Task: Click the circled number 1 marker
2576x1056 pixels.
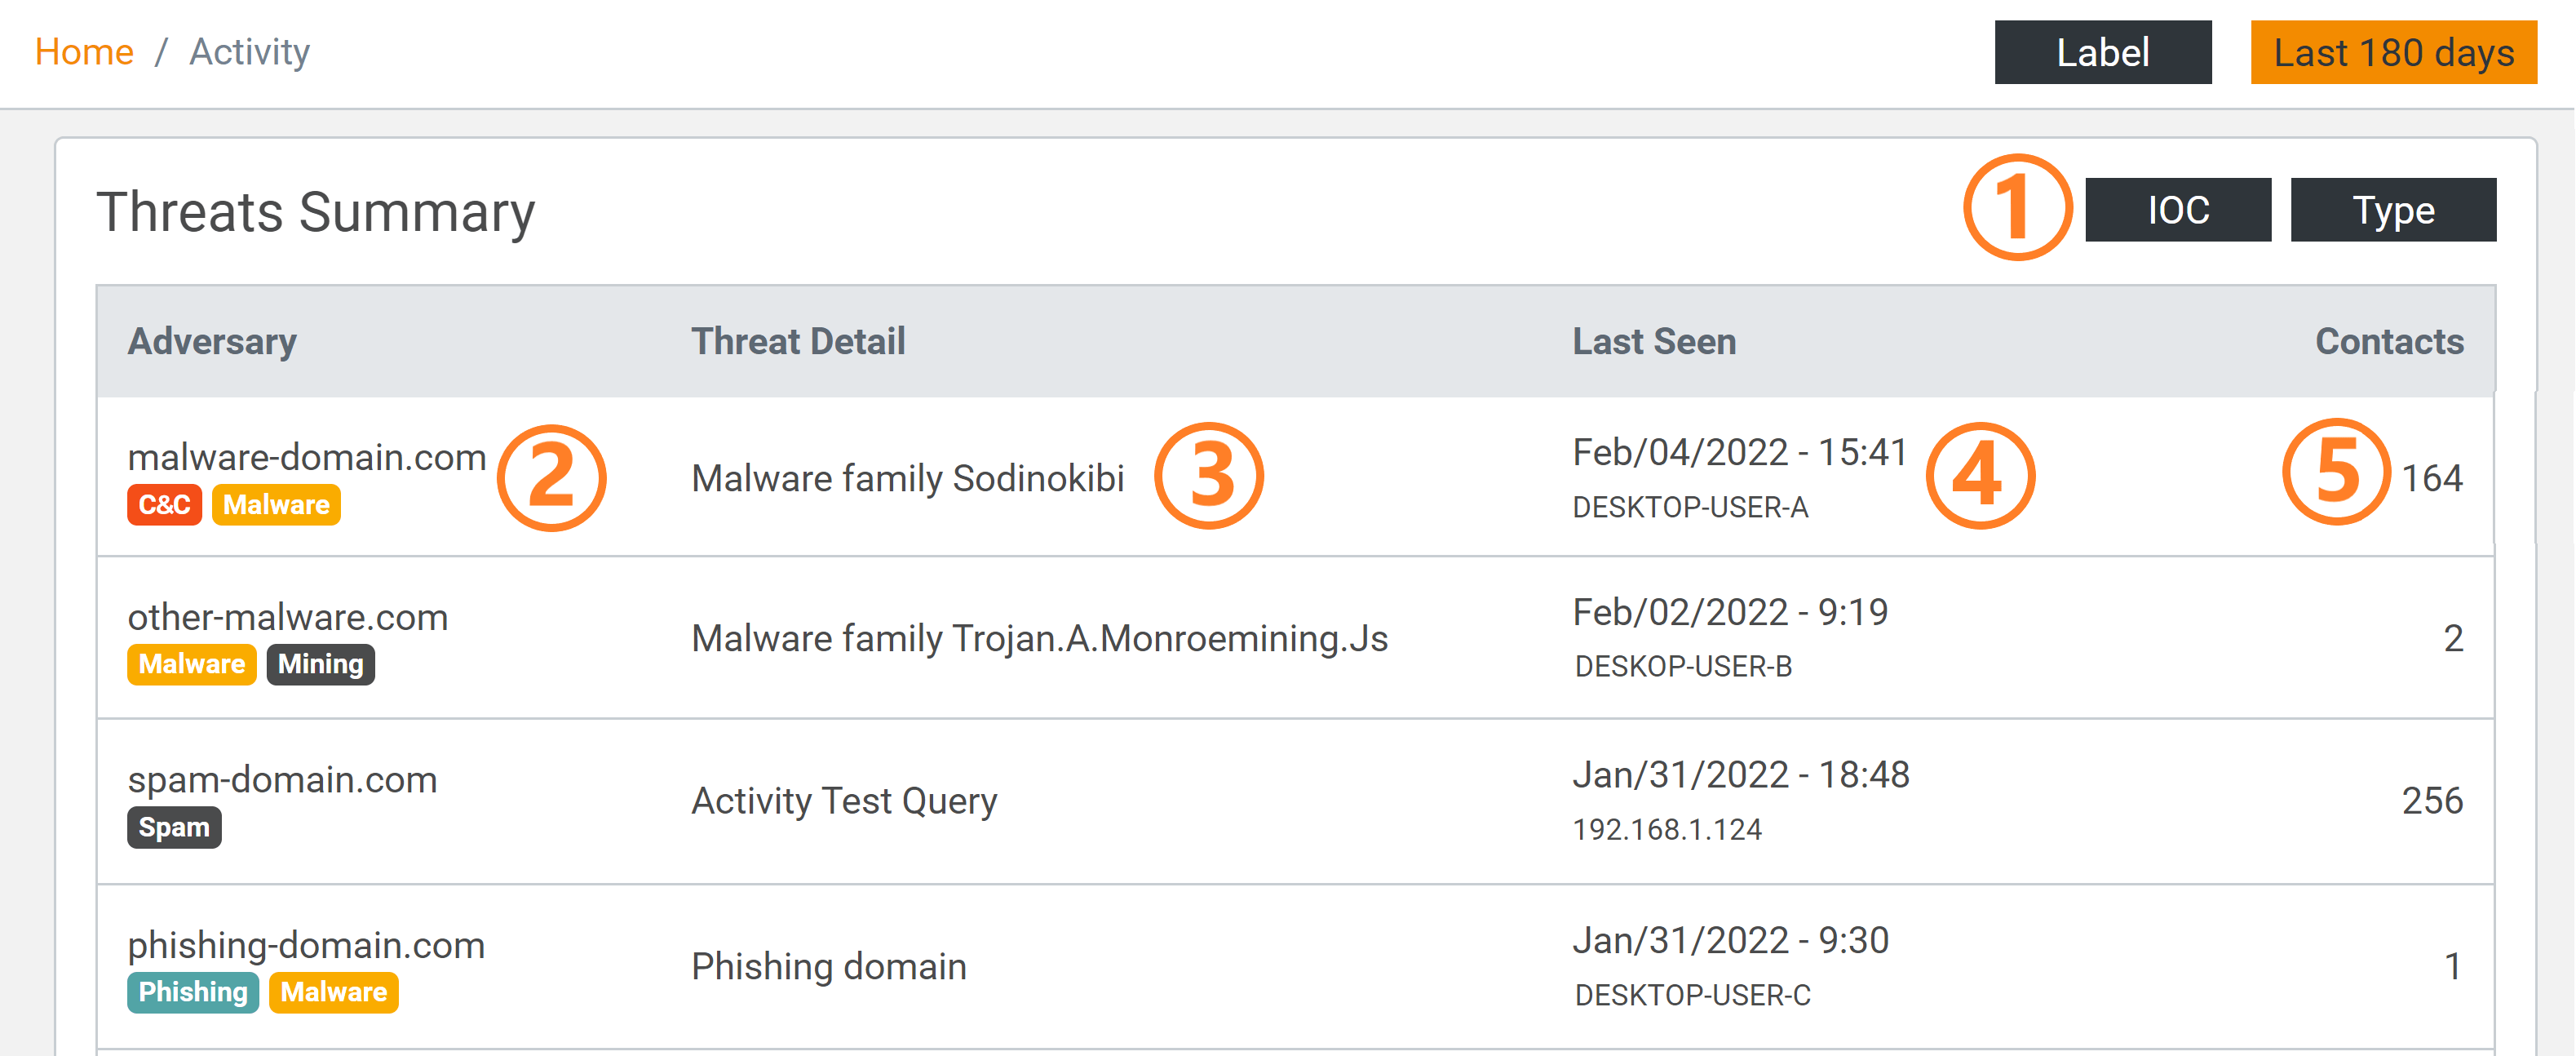Action: (x=2017, y=208)
